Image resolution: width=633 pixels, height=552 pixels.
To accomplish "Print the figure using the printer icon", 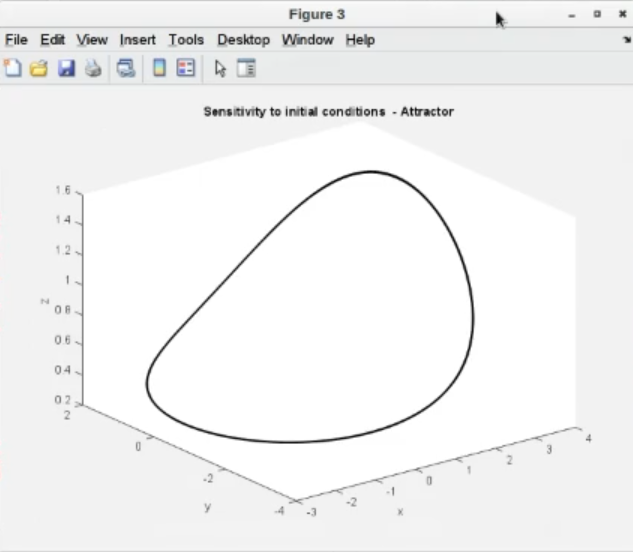I will coord(92,69).
